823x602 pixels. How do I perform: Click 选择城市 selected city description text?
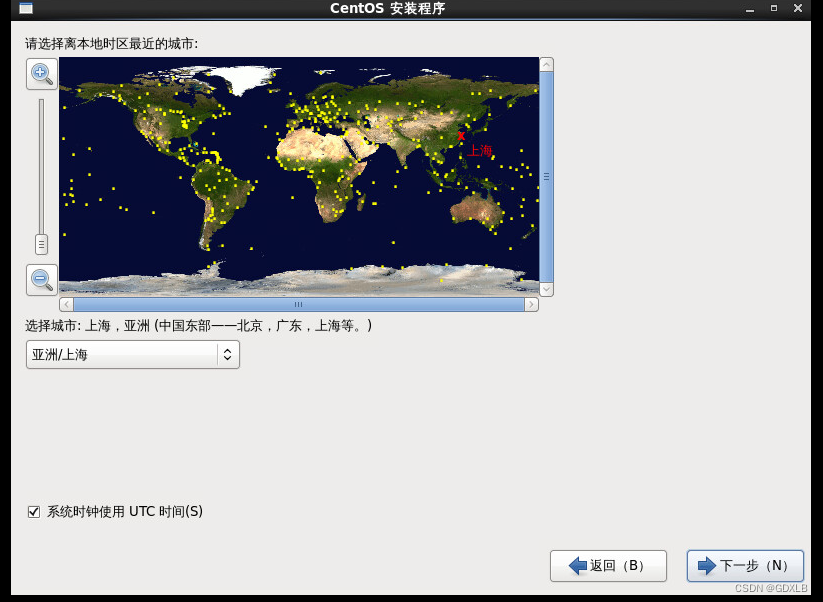click(199, 326)
